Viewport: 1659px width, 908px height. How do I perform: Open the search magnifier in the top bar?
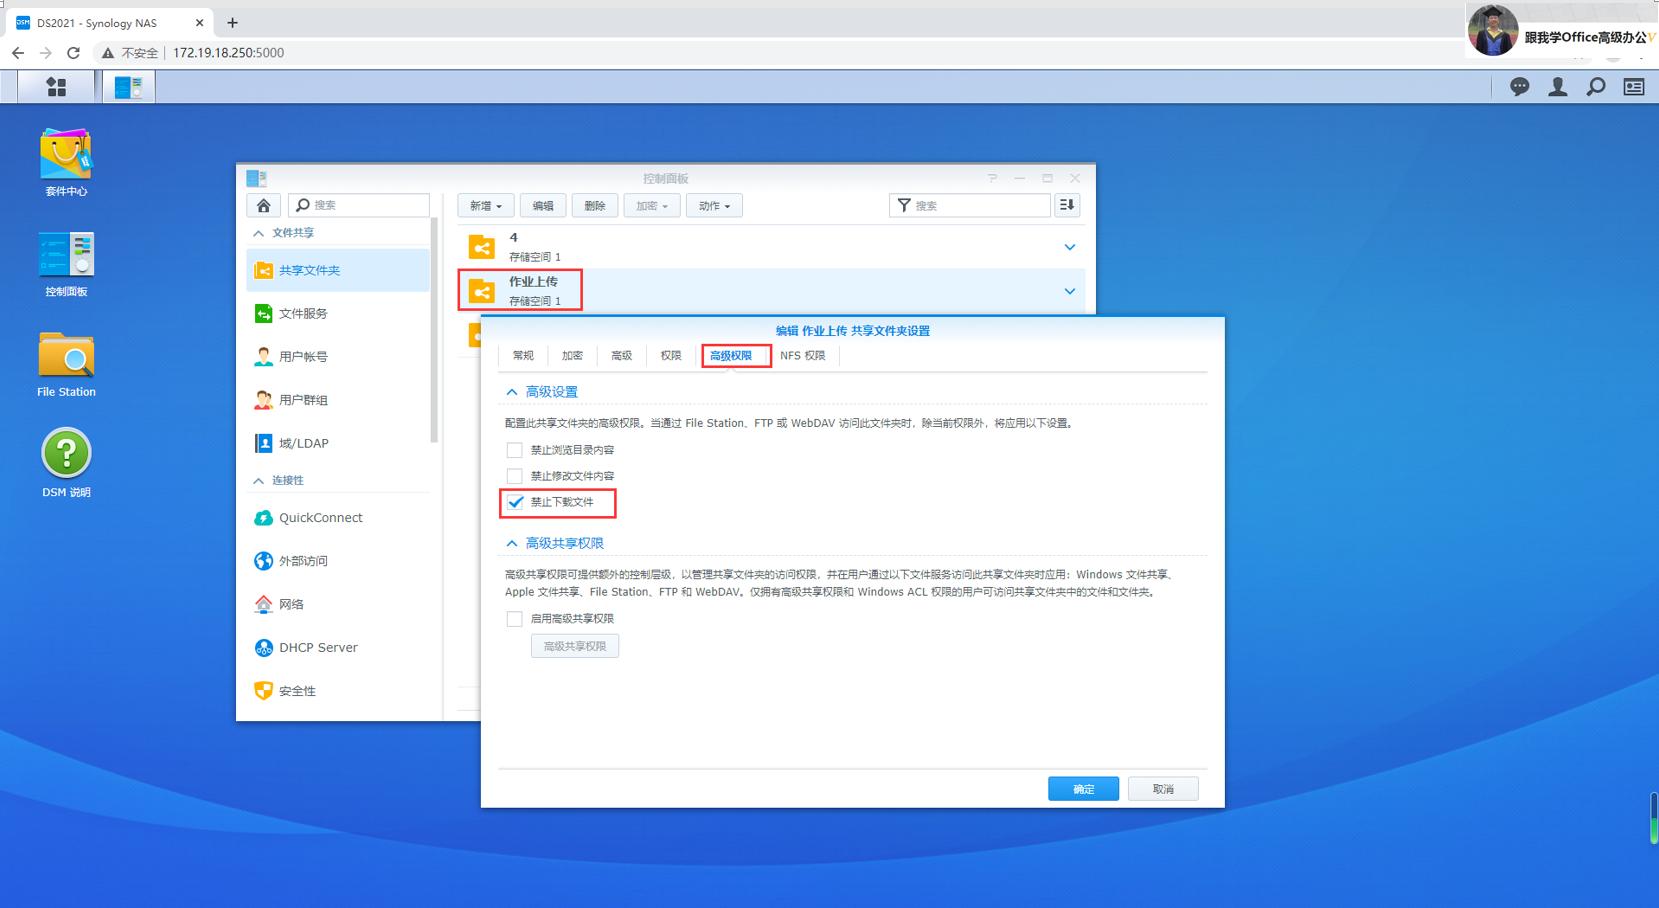tap(1594, 87)
